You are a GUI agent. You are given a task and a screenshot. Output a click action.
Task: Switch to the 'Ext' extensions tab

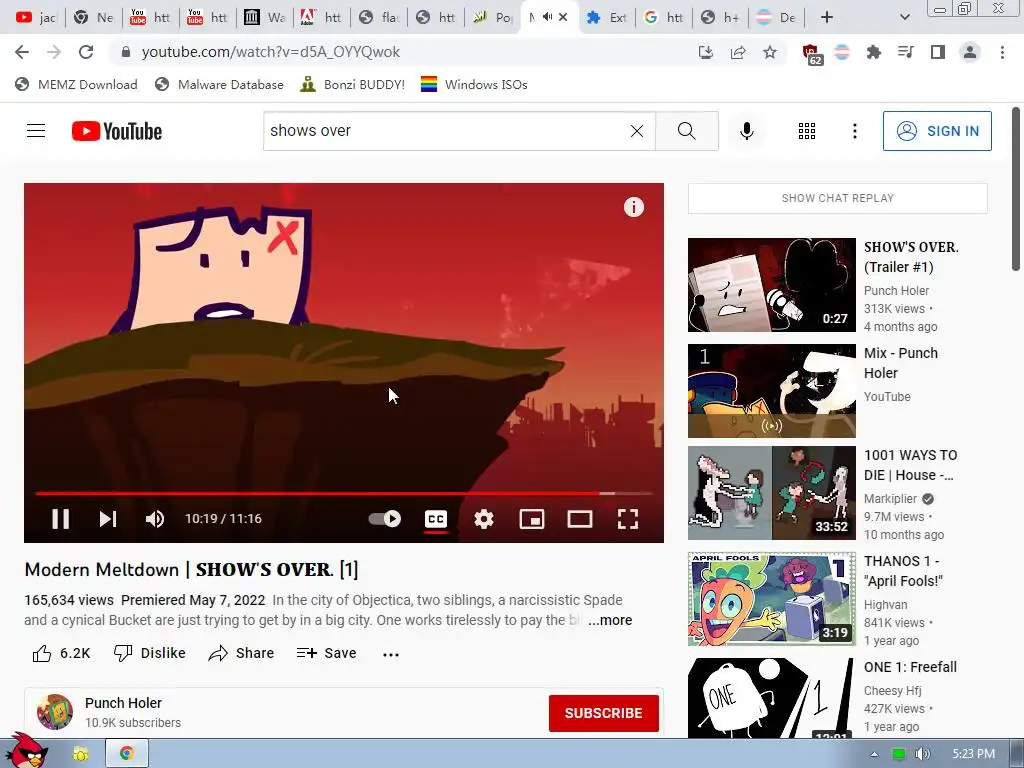(x=606, y=18)
